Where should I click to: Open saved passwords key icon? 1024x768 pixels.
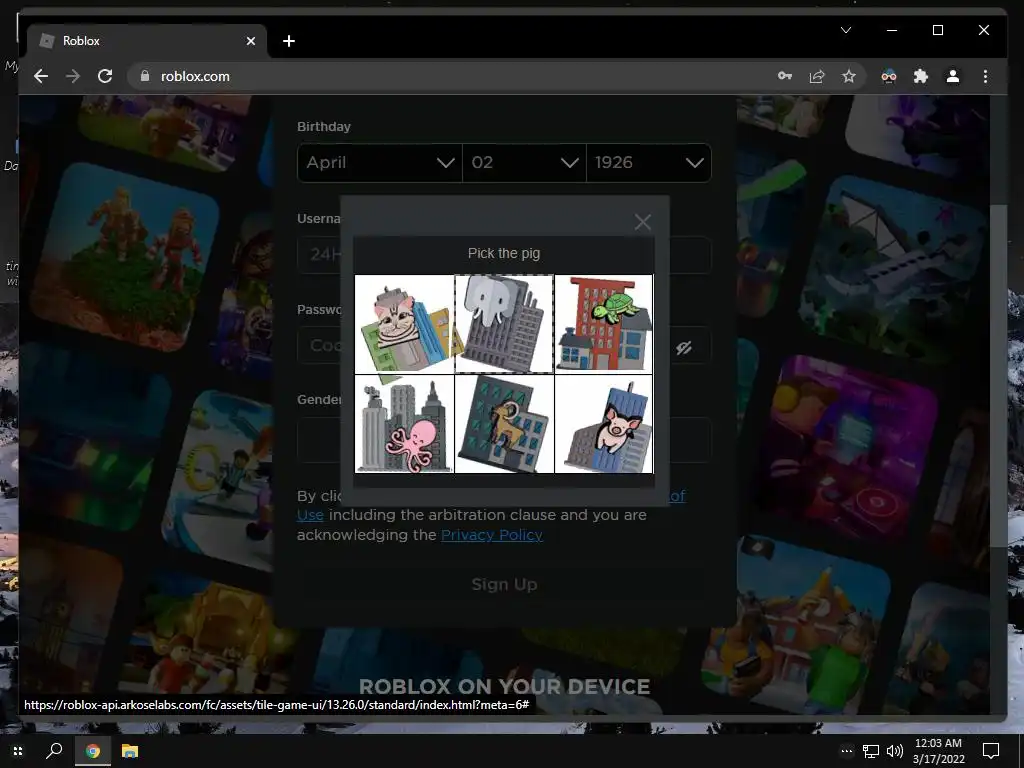tap(785, 76)
